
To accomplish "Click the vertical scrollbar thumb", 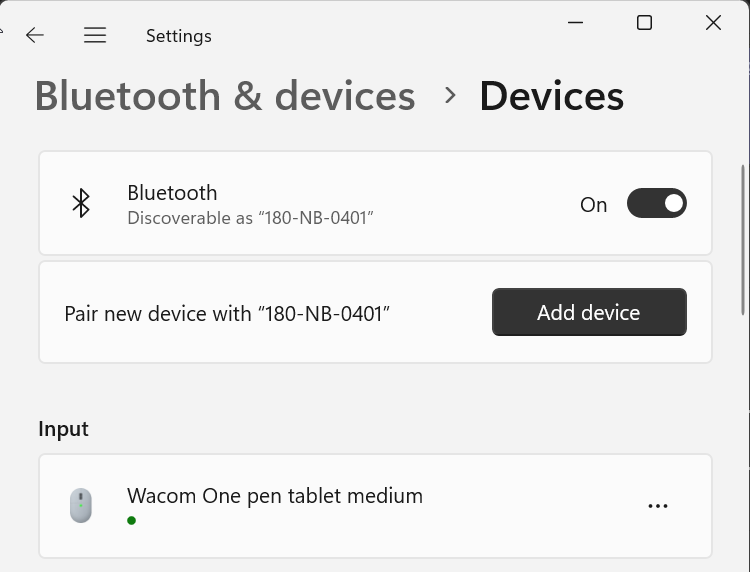I will click(x=743, y=239).
